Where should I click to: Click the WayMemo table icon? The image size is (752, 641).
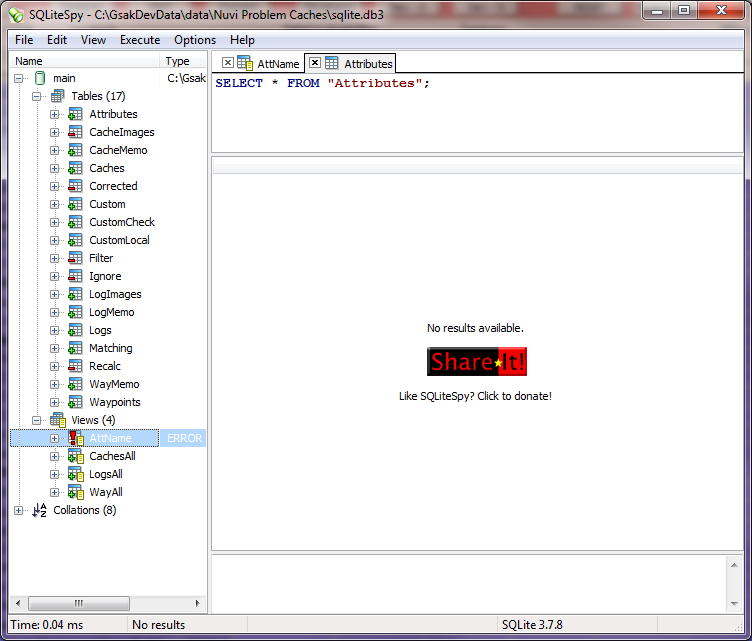75,384
